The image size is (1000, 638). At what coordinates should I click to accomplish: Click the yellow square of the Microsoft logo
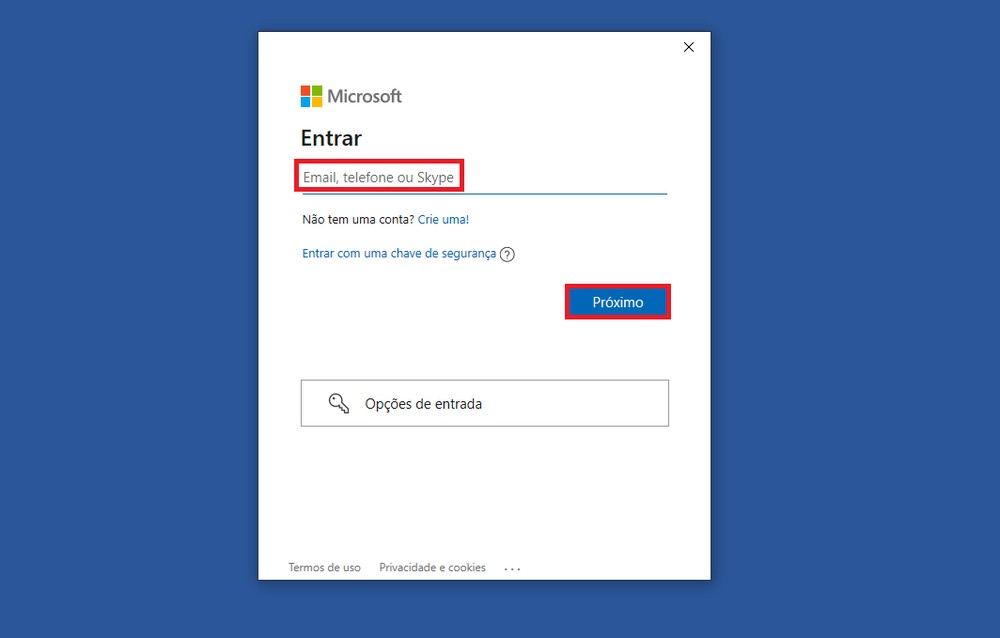click(317, 102)
